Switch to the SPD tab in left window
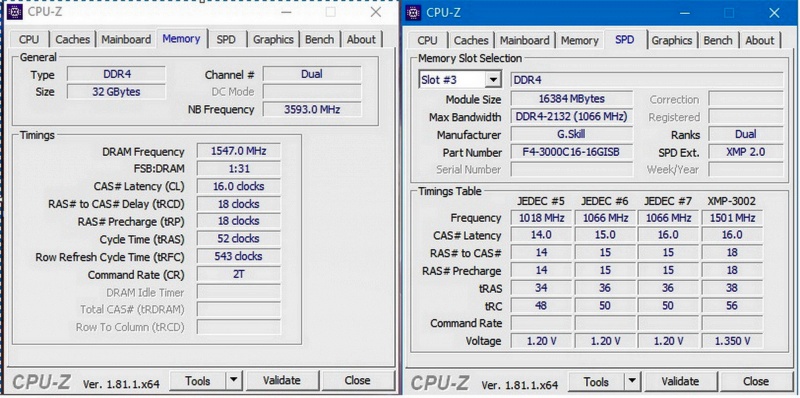Viewport: 800px width, 398px height. (x=226, y=39)
